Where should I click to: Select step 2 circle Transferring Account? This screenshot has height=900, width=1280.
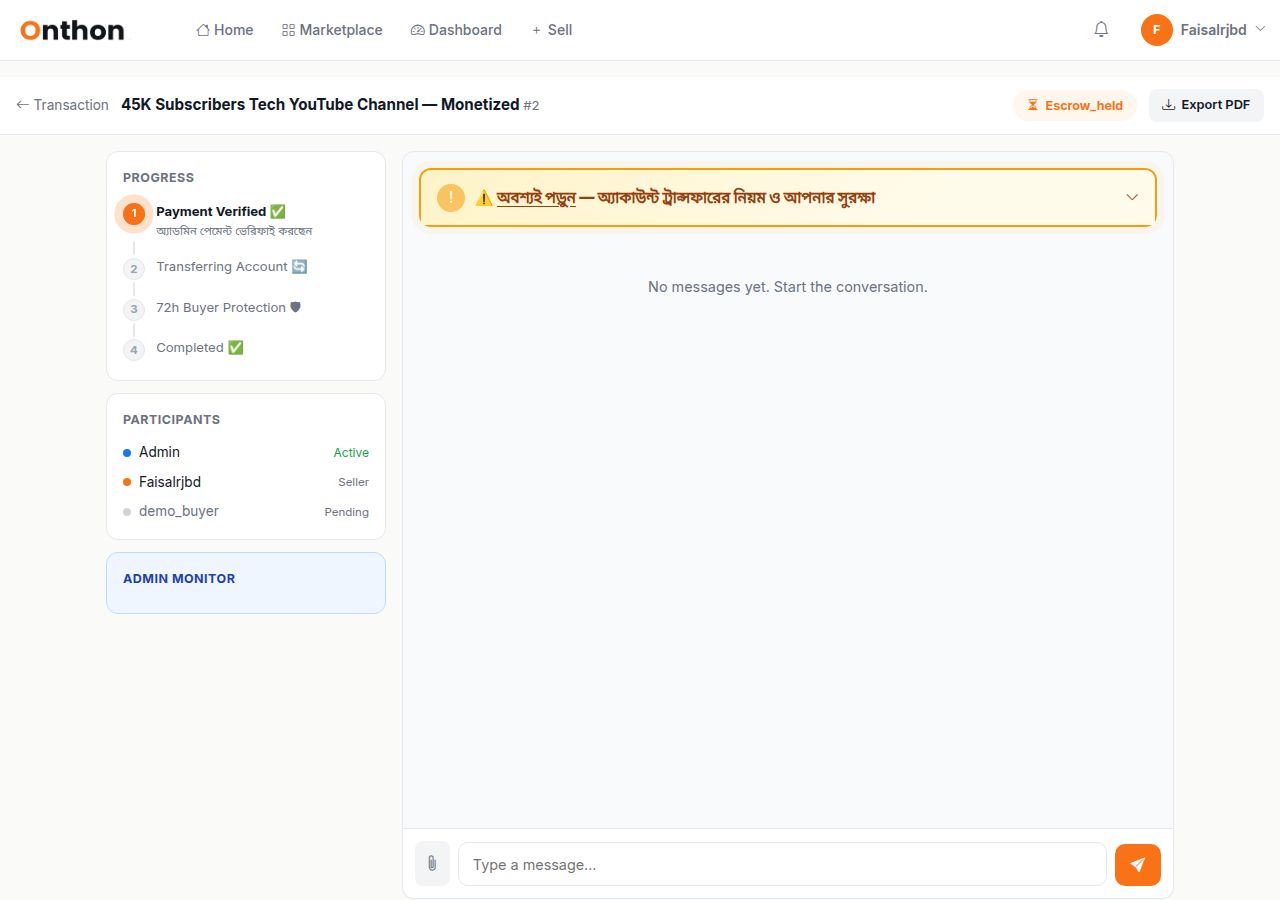(x=134, y=269)
